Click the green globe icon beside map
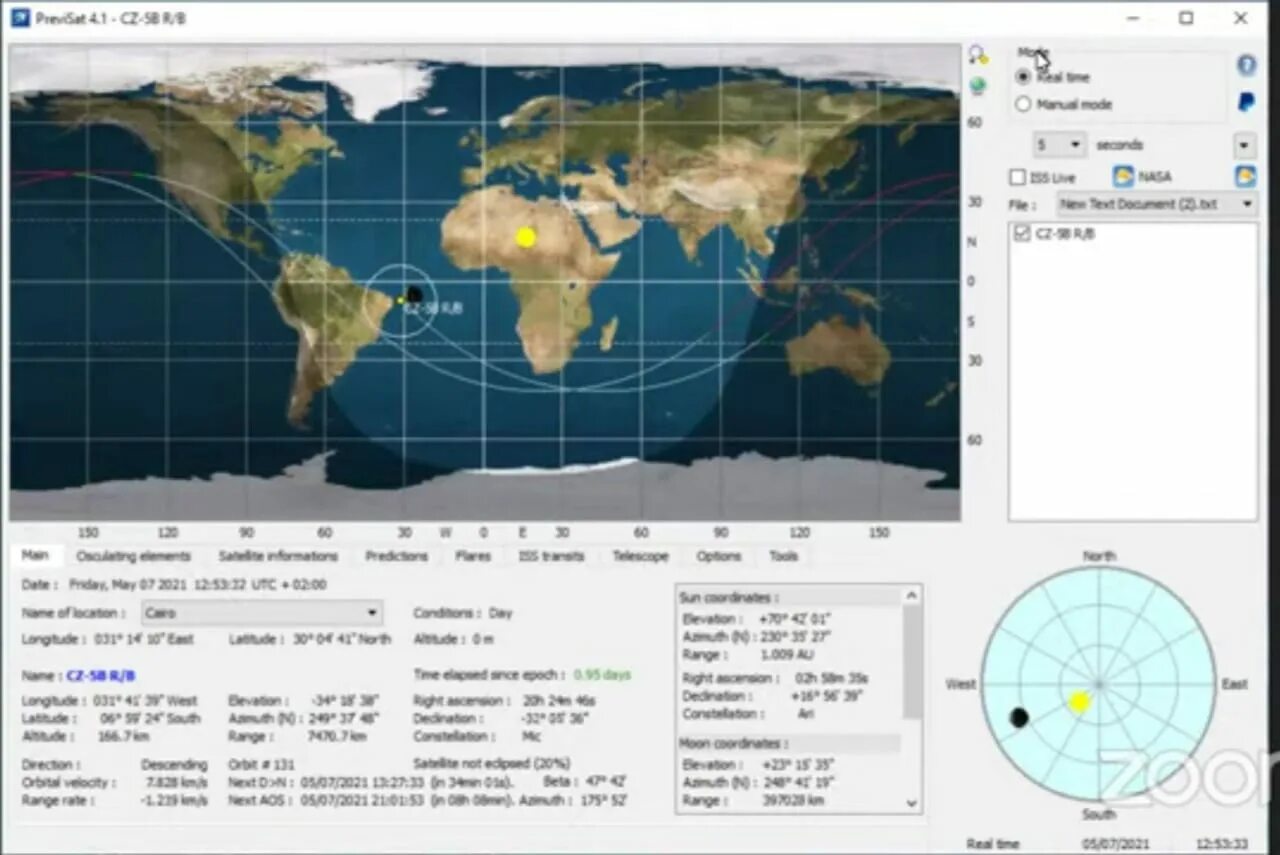Viewport: 1280px width, 855px height. click(978, 86)
